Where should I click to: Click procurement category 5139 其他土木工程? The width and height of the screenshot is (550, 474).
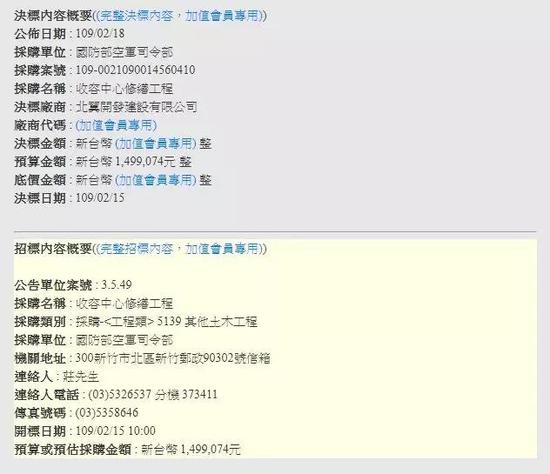pos(207,322)
